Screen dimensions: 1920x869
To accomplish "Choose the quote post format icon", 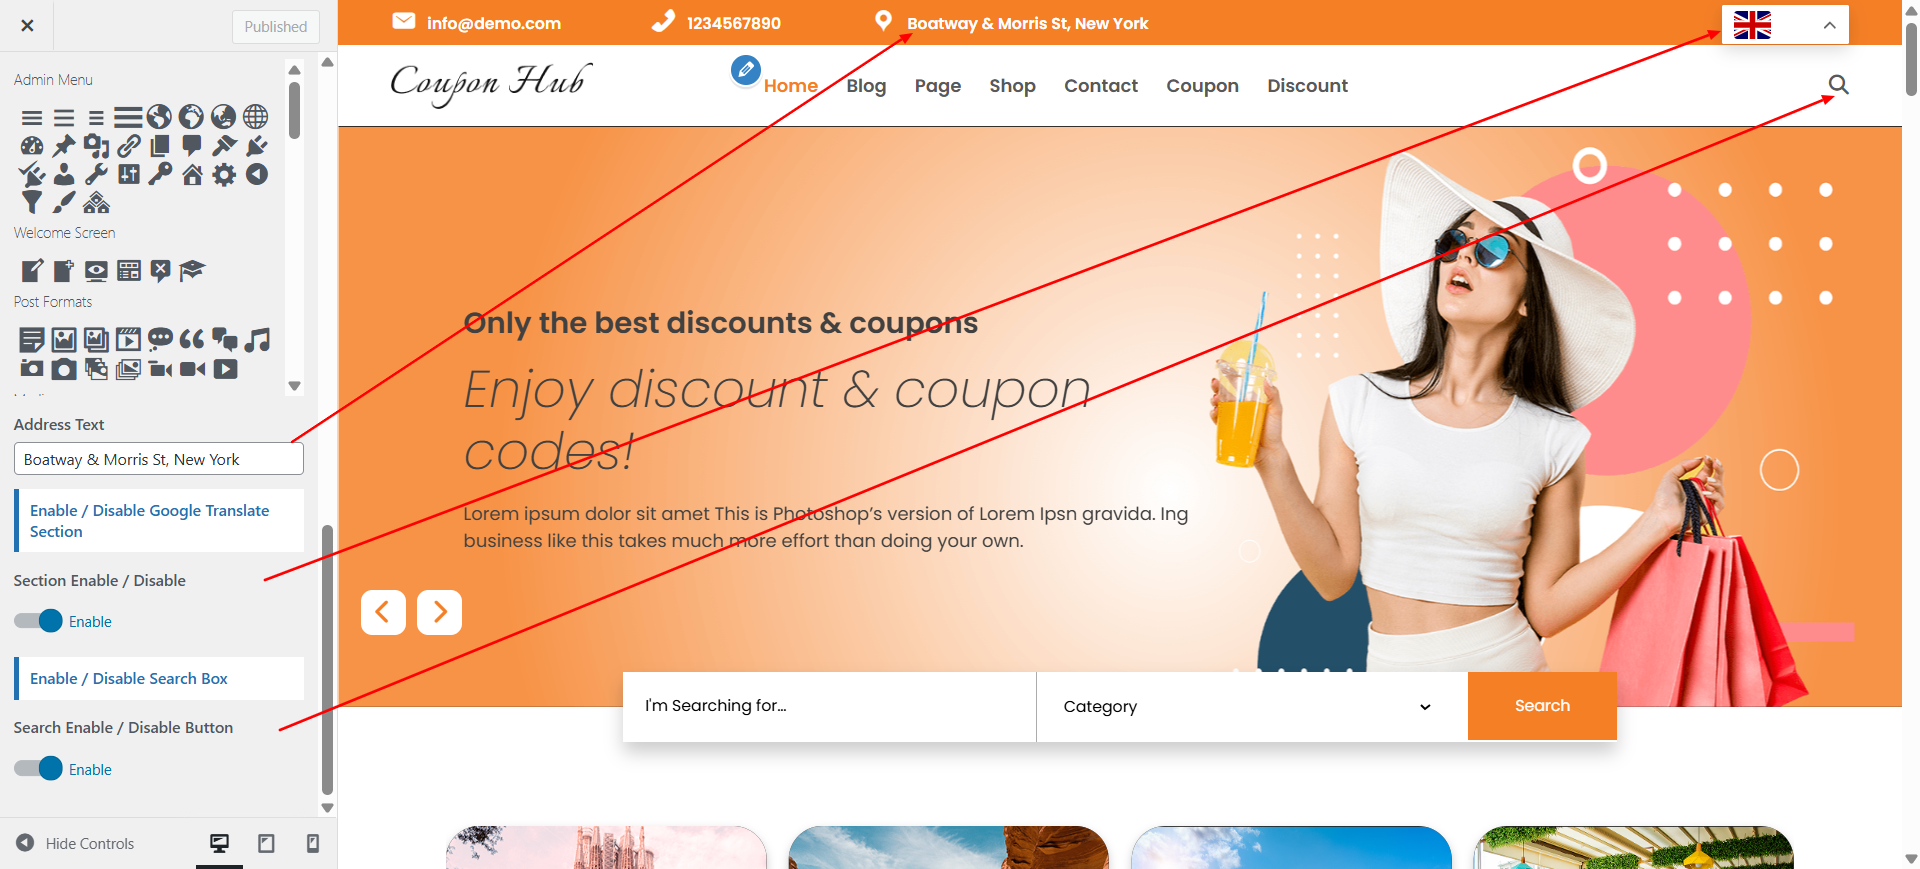I will [x=192, y=340].
